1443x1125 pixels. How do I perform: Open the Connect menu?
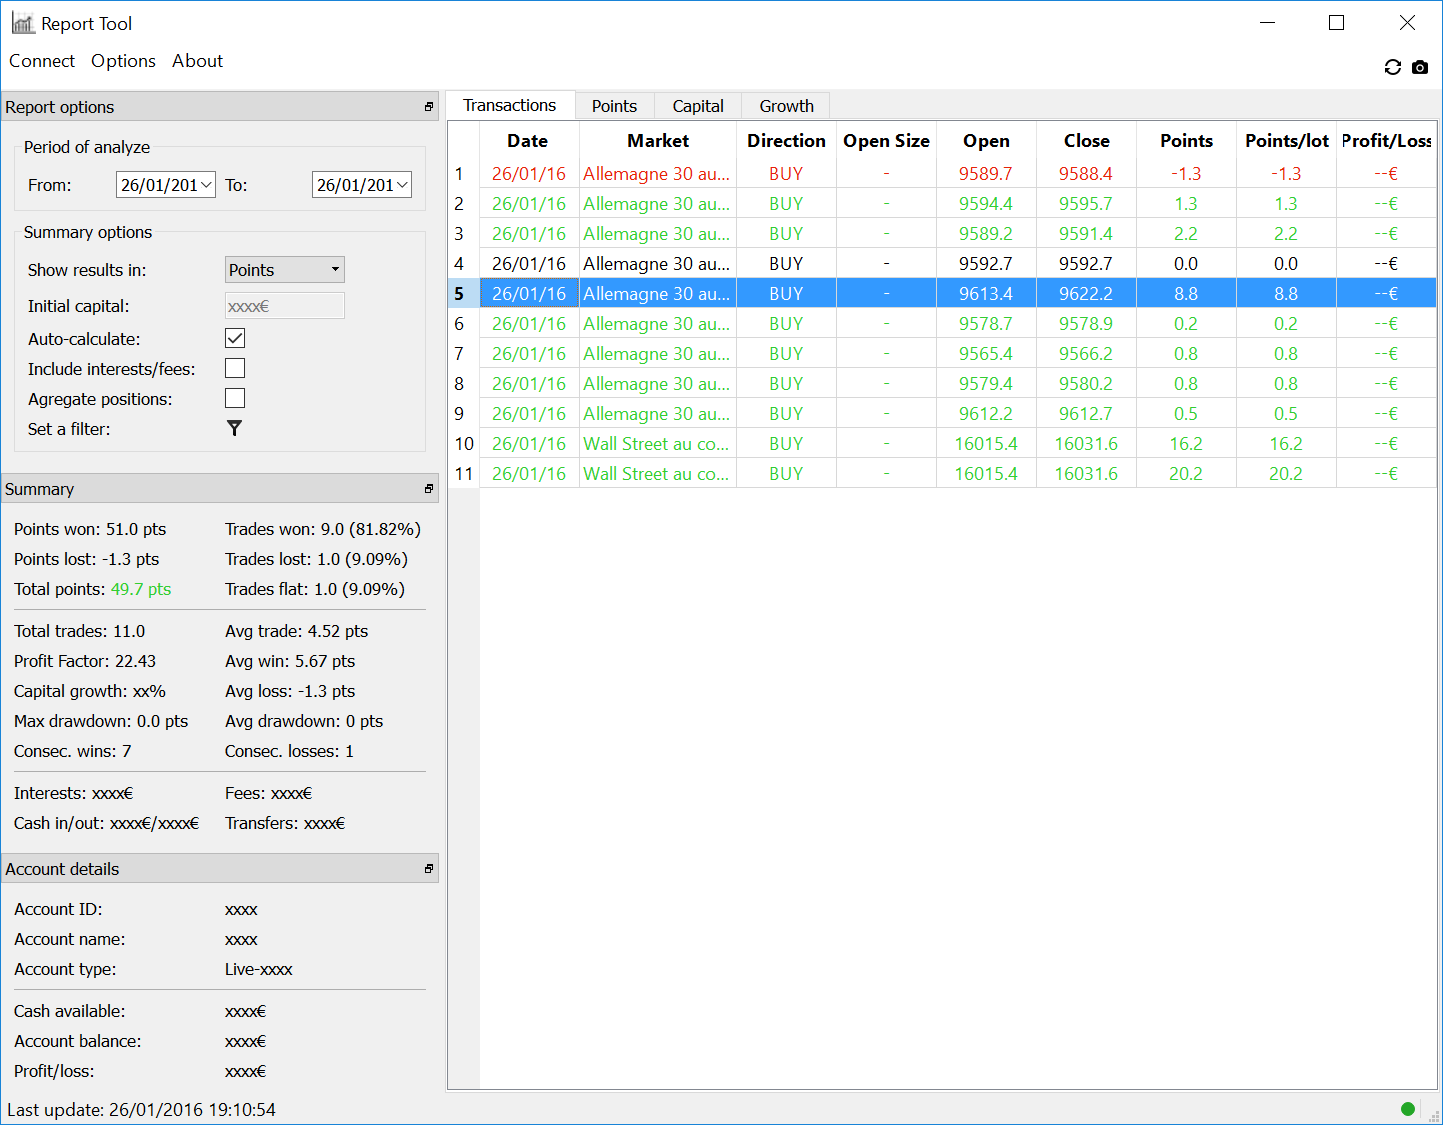click(42, 61)
